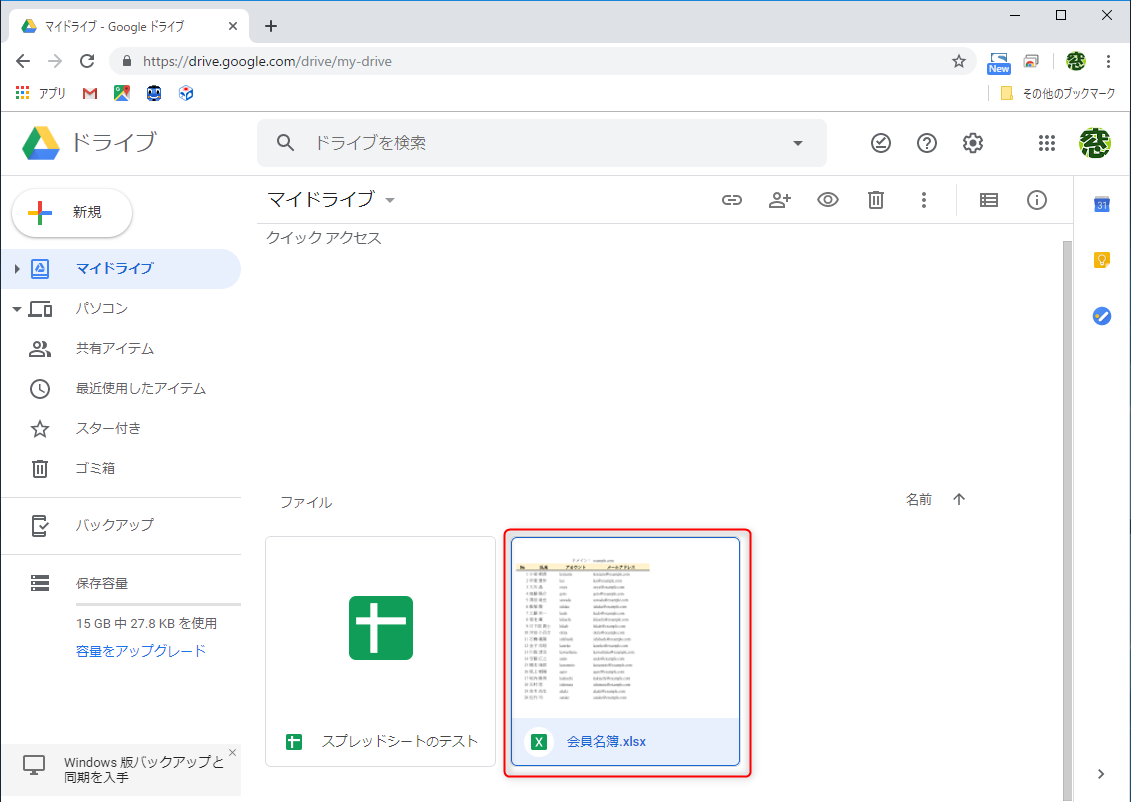Collapse the パソコン section in the sidebar
Image resolution: width=1131 pixels, height=802 pixels.
tap(17, 308)
